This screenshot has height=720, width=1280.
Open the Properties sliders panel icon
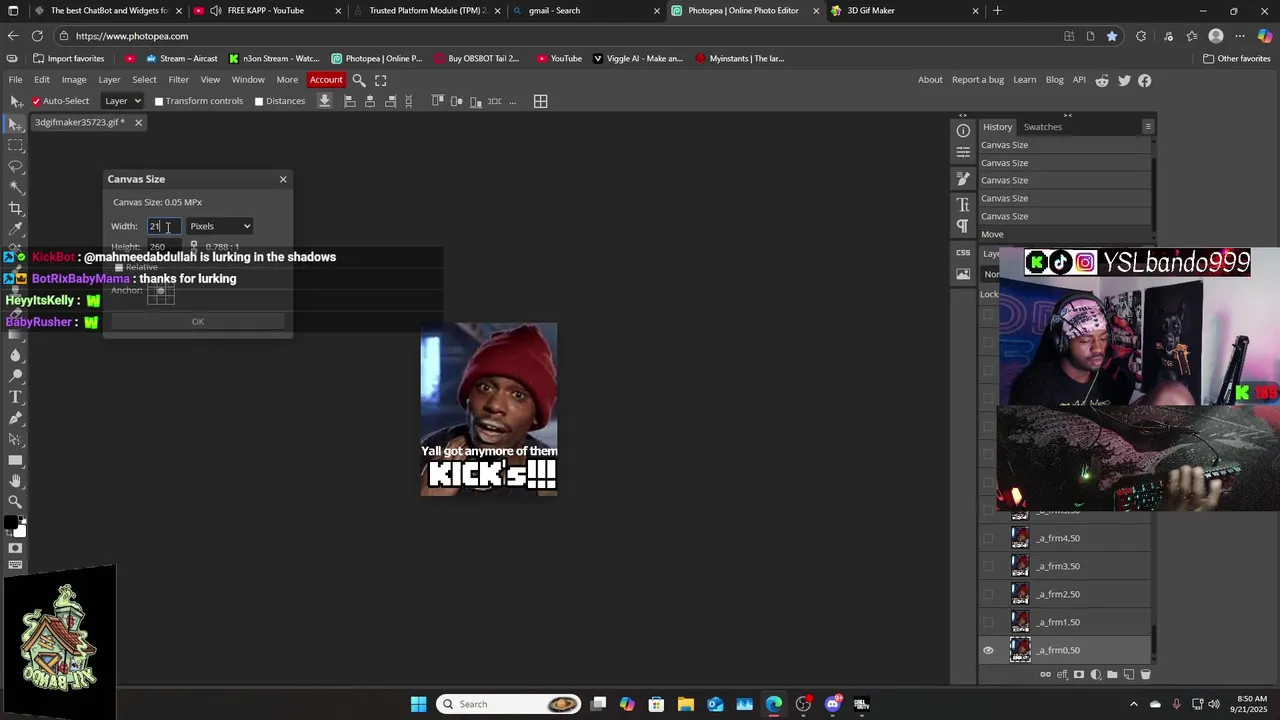click(963, 152)
